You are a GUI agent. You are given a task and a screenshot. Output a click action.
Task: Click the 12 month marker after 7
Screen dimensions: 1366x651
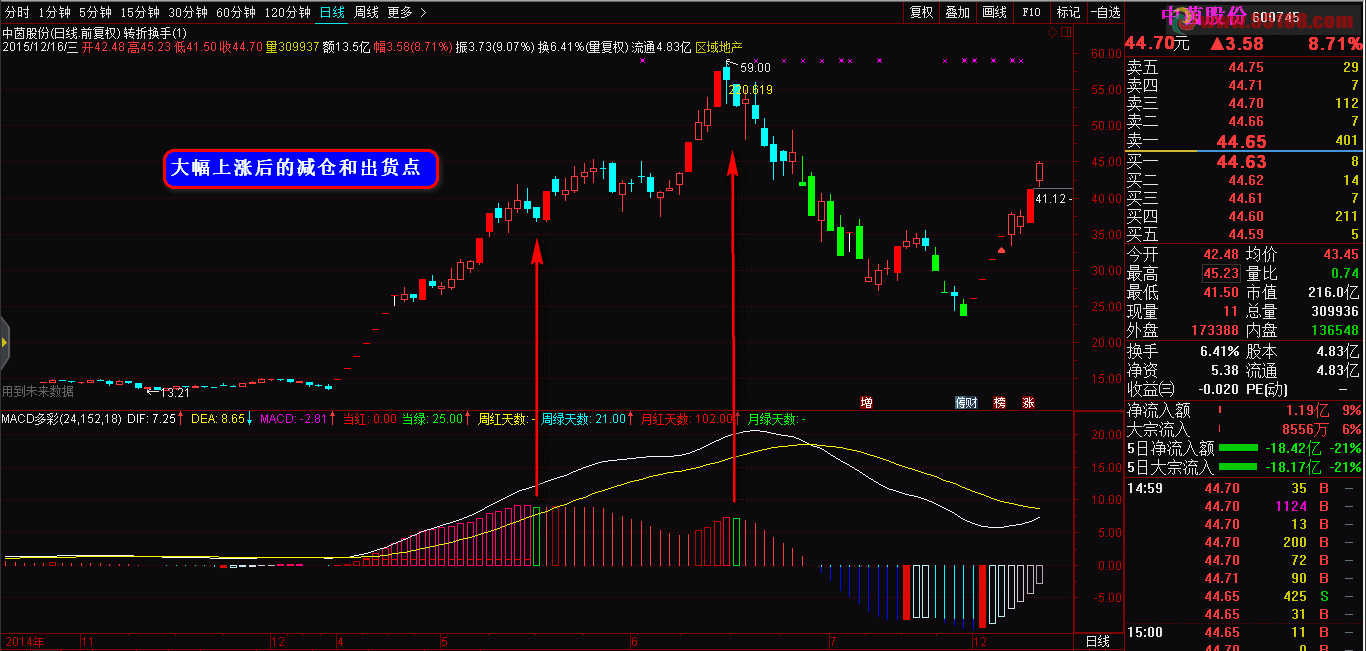click(x=979, y=641)
